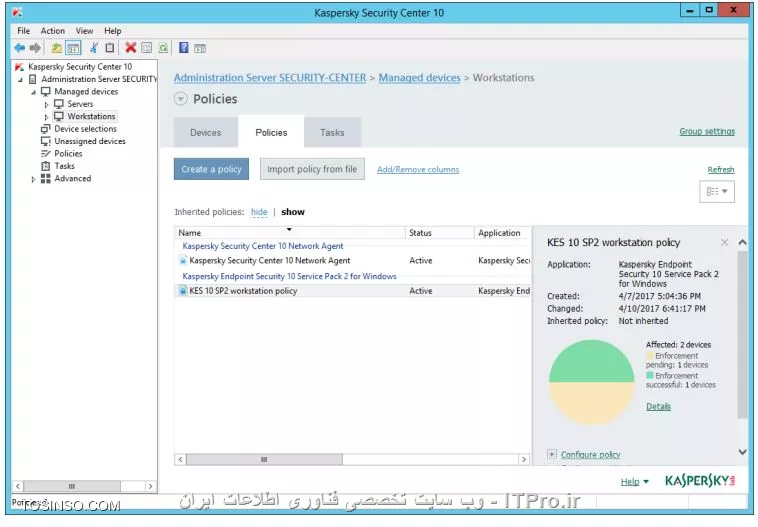This screenshot has height=527, width=758.
Task: Open the view mode dropdown button
Action: pyautogui.click(x=717, y=191)
